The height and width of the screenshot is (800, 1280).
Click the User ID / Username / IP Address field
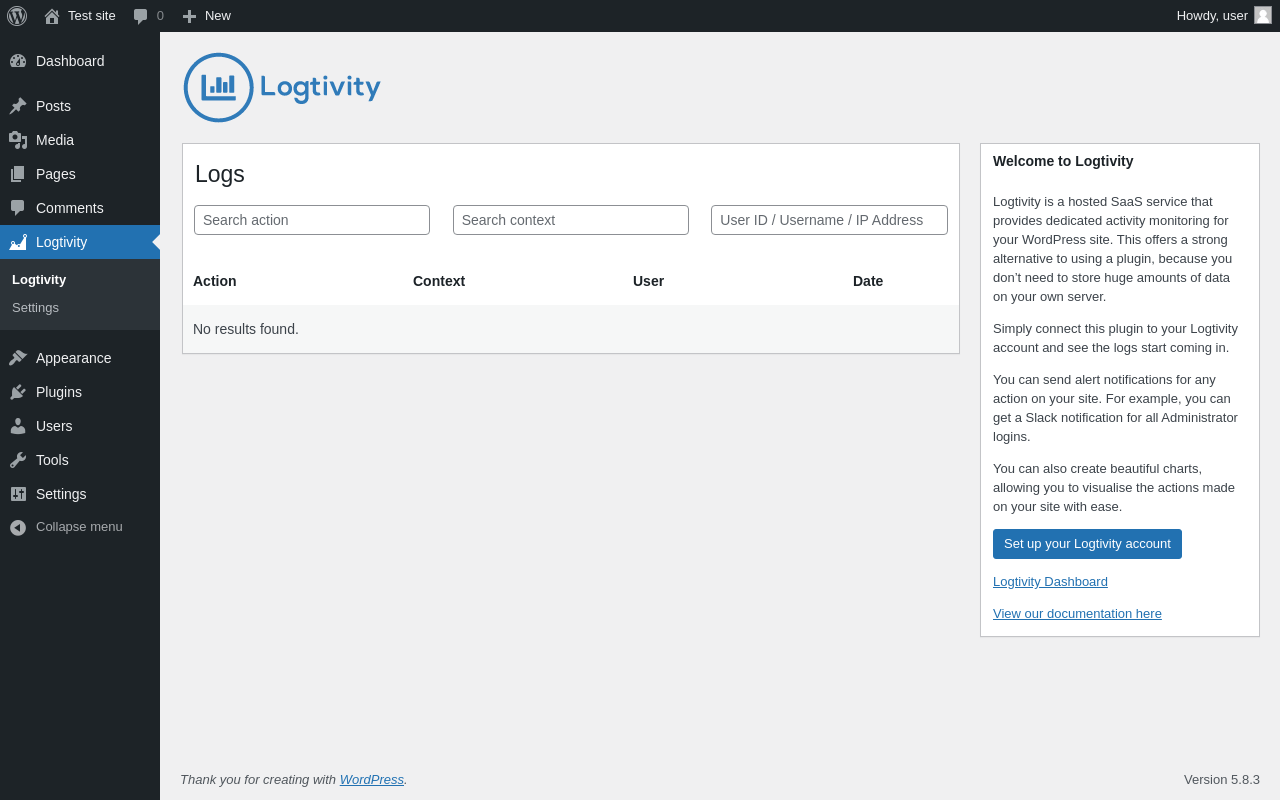click(829, 220)
